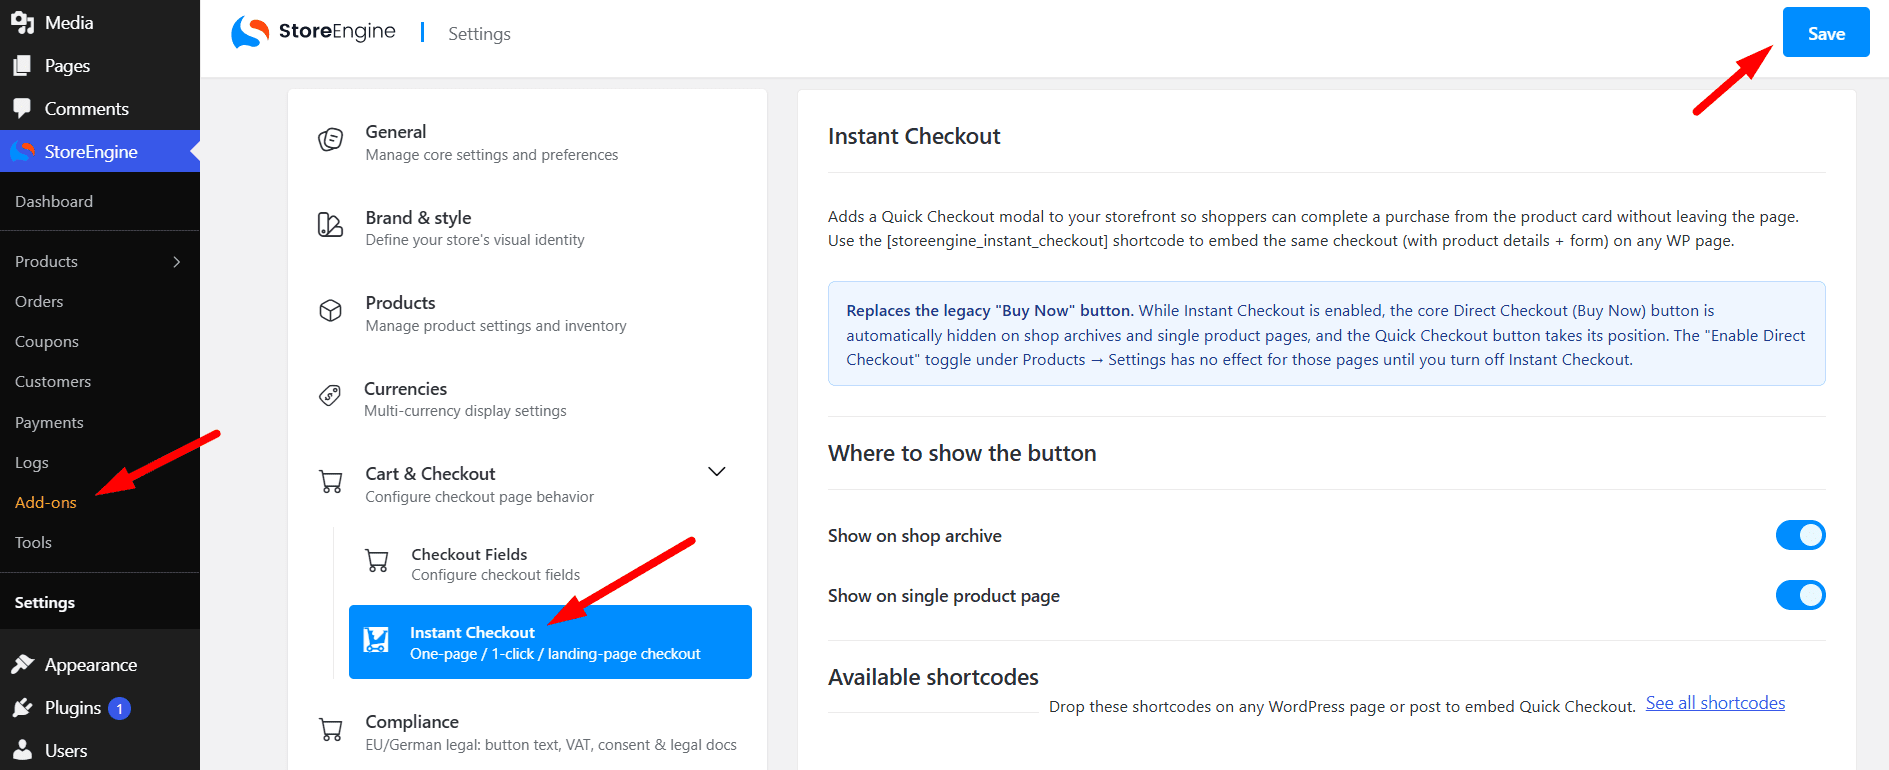Open Orders in the sidebar
This screenshot has width=1889, height=770.
pos(39,301)
